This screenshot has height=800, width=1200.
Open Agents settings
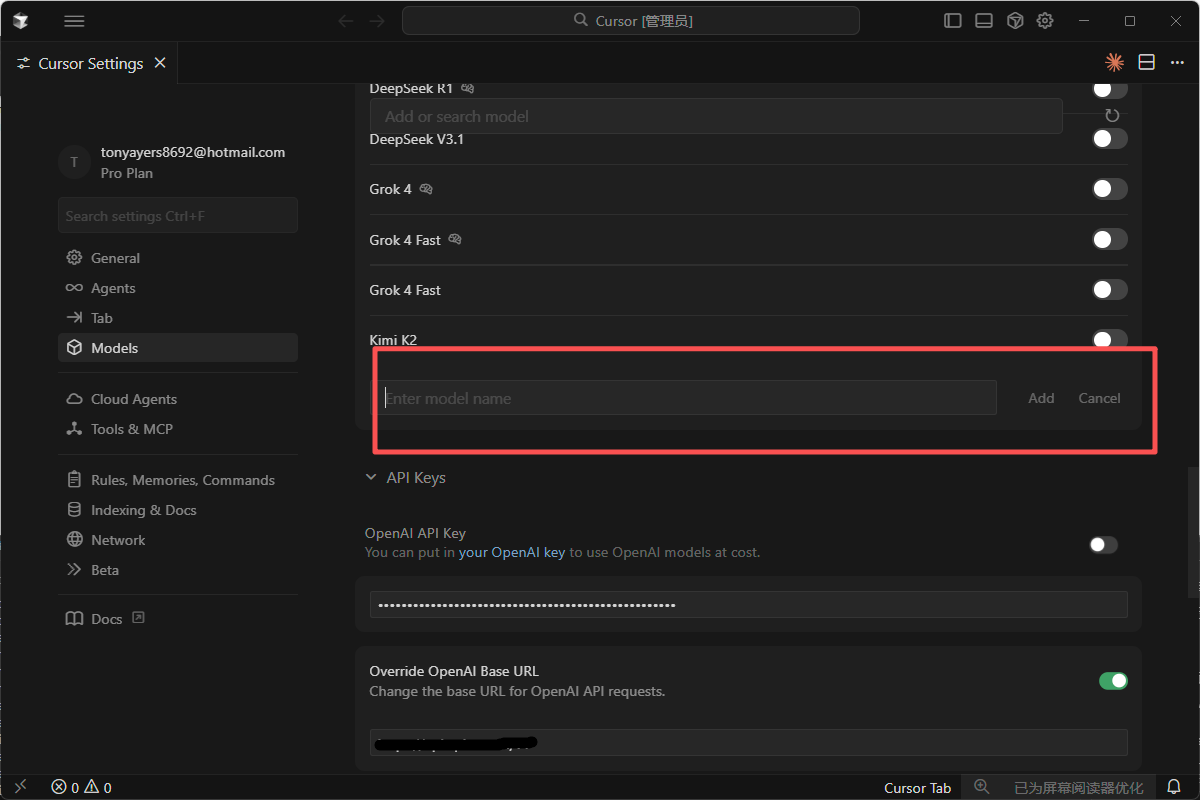[x=178, y=288]
